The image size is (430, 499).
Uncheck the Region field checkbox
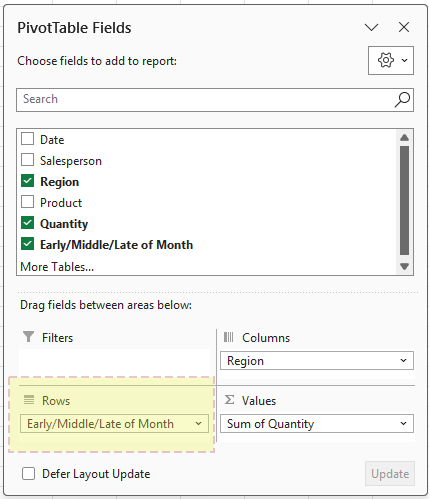[x=27, y=181]
